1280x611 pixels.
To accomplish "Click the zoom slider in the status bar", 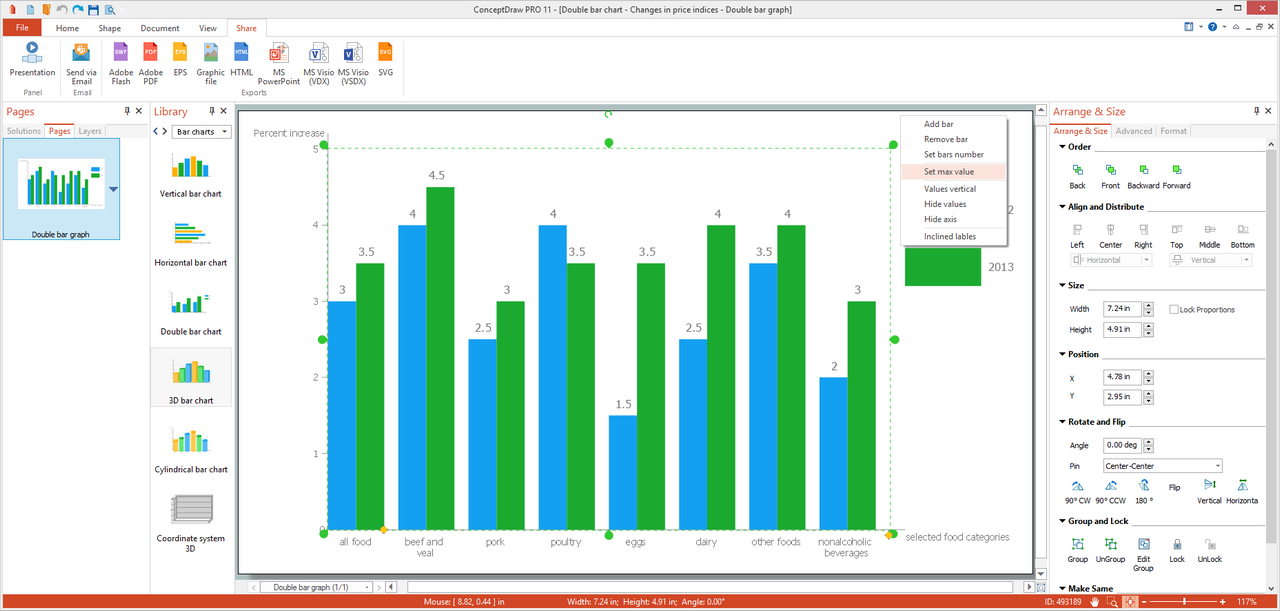I will (1185, 602).
